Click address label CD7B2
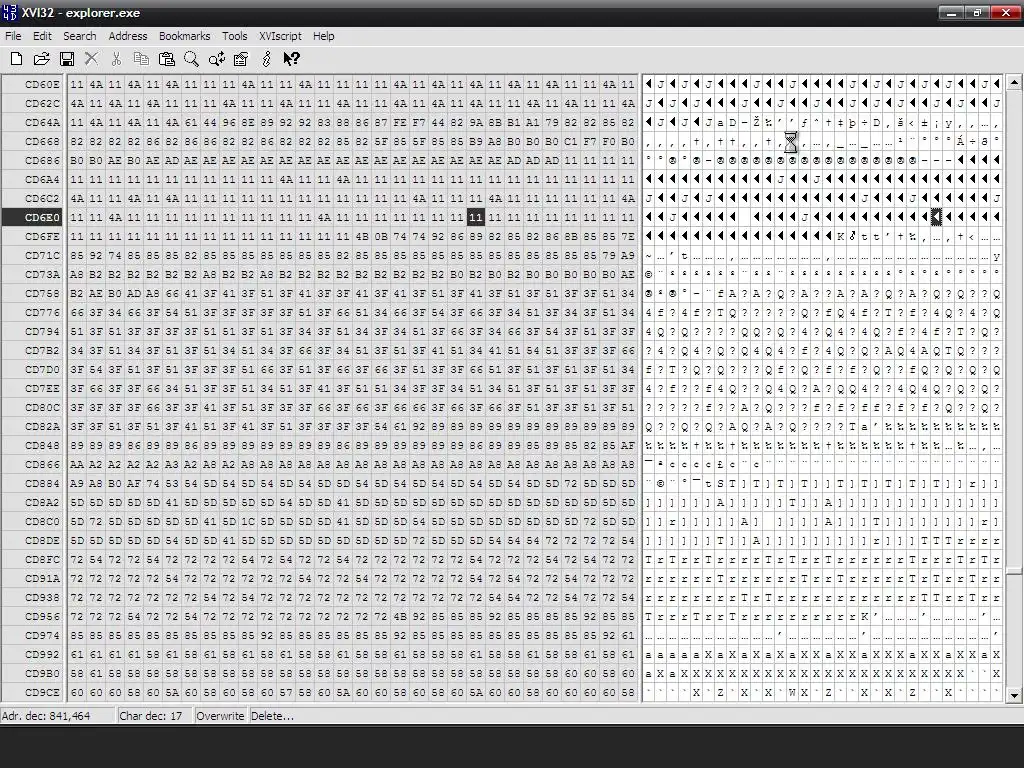The height and width of the screenshot is (768, 1024). pos(42,350)
